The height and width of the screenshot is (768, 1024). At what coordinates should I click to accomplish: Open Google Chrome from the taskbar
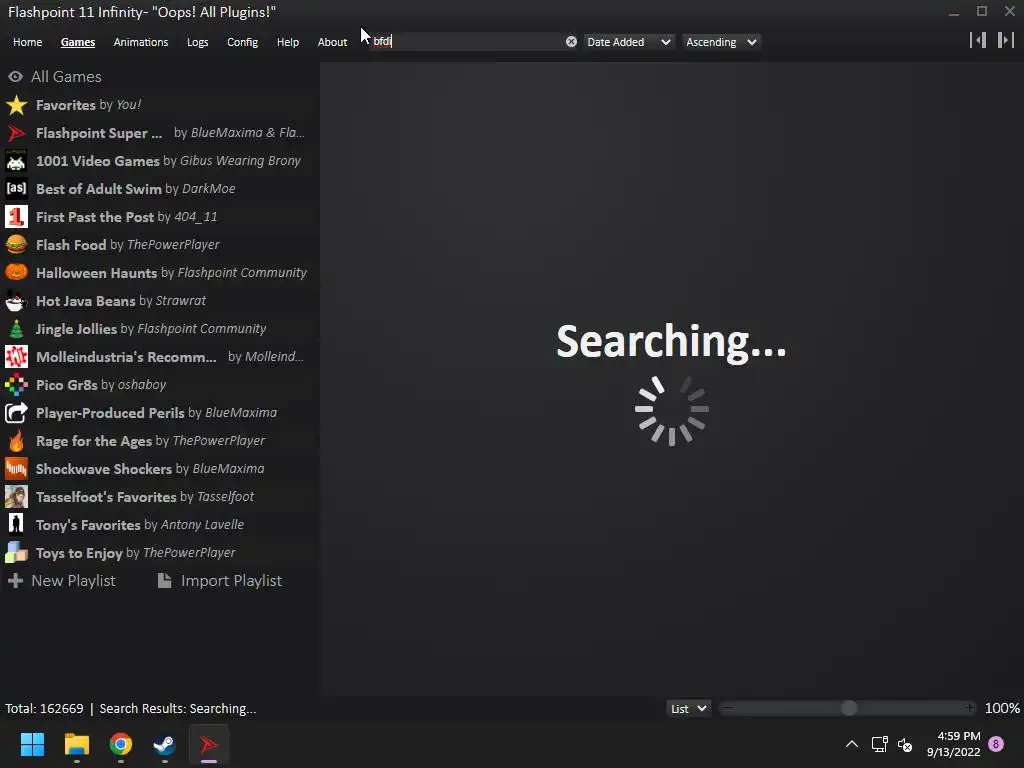point(121,744)
